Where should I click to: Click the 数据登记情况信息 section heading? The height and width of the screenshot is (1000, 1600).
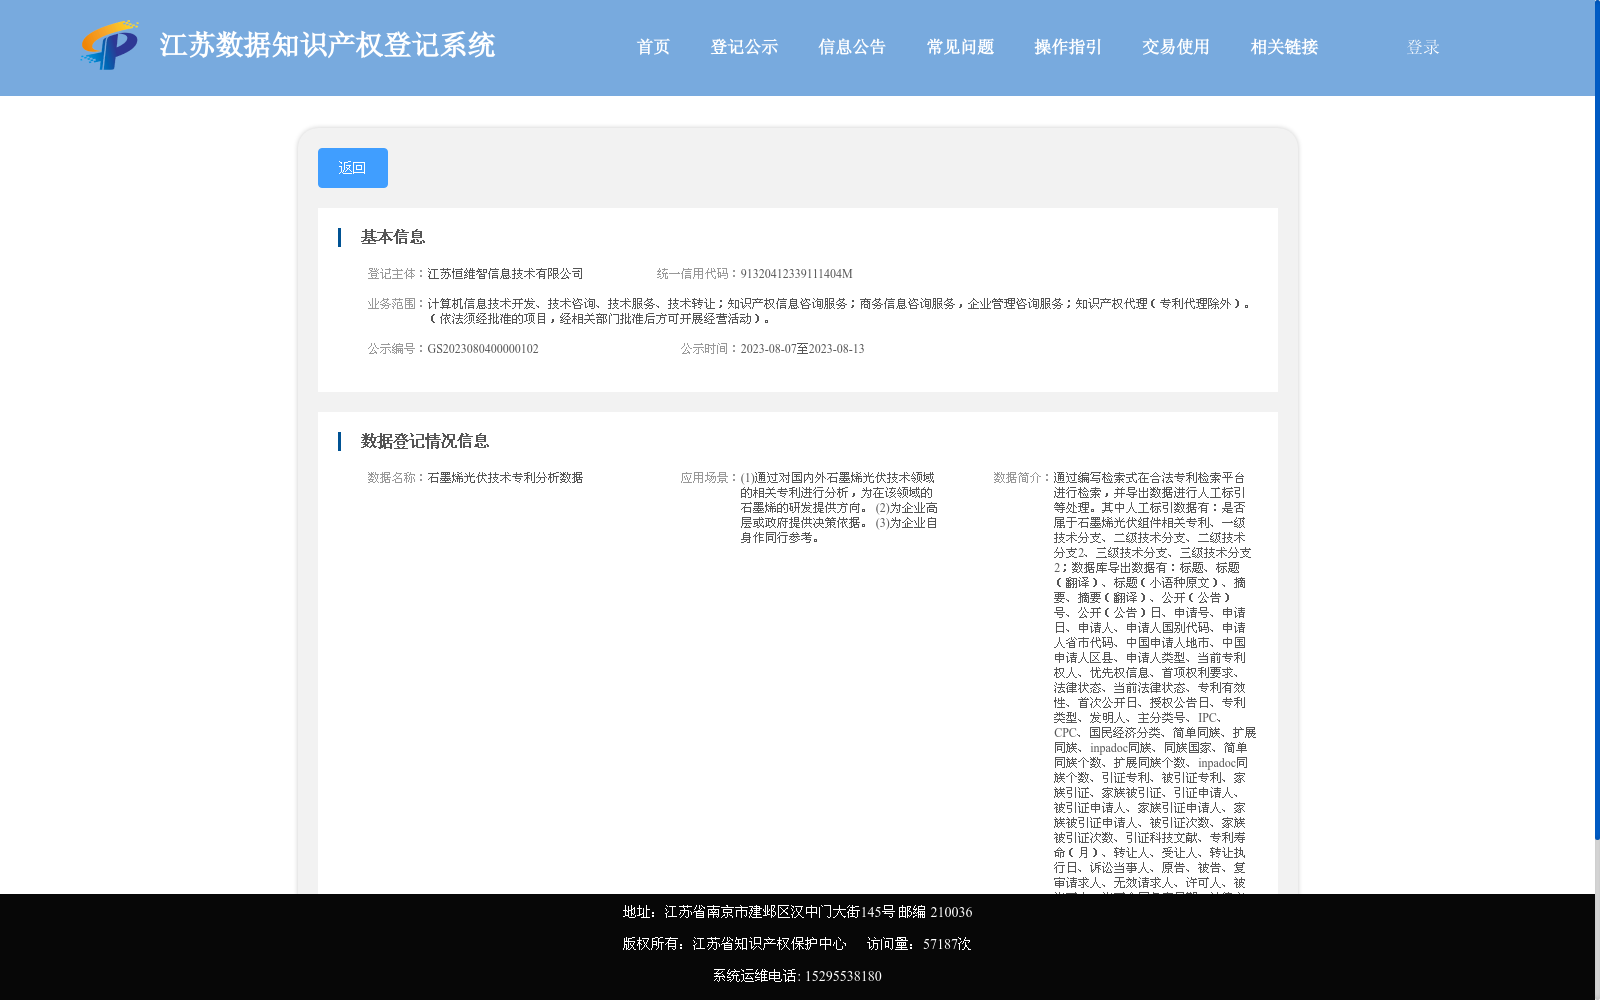[425, 441]
